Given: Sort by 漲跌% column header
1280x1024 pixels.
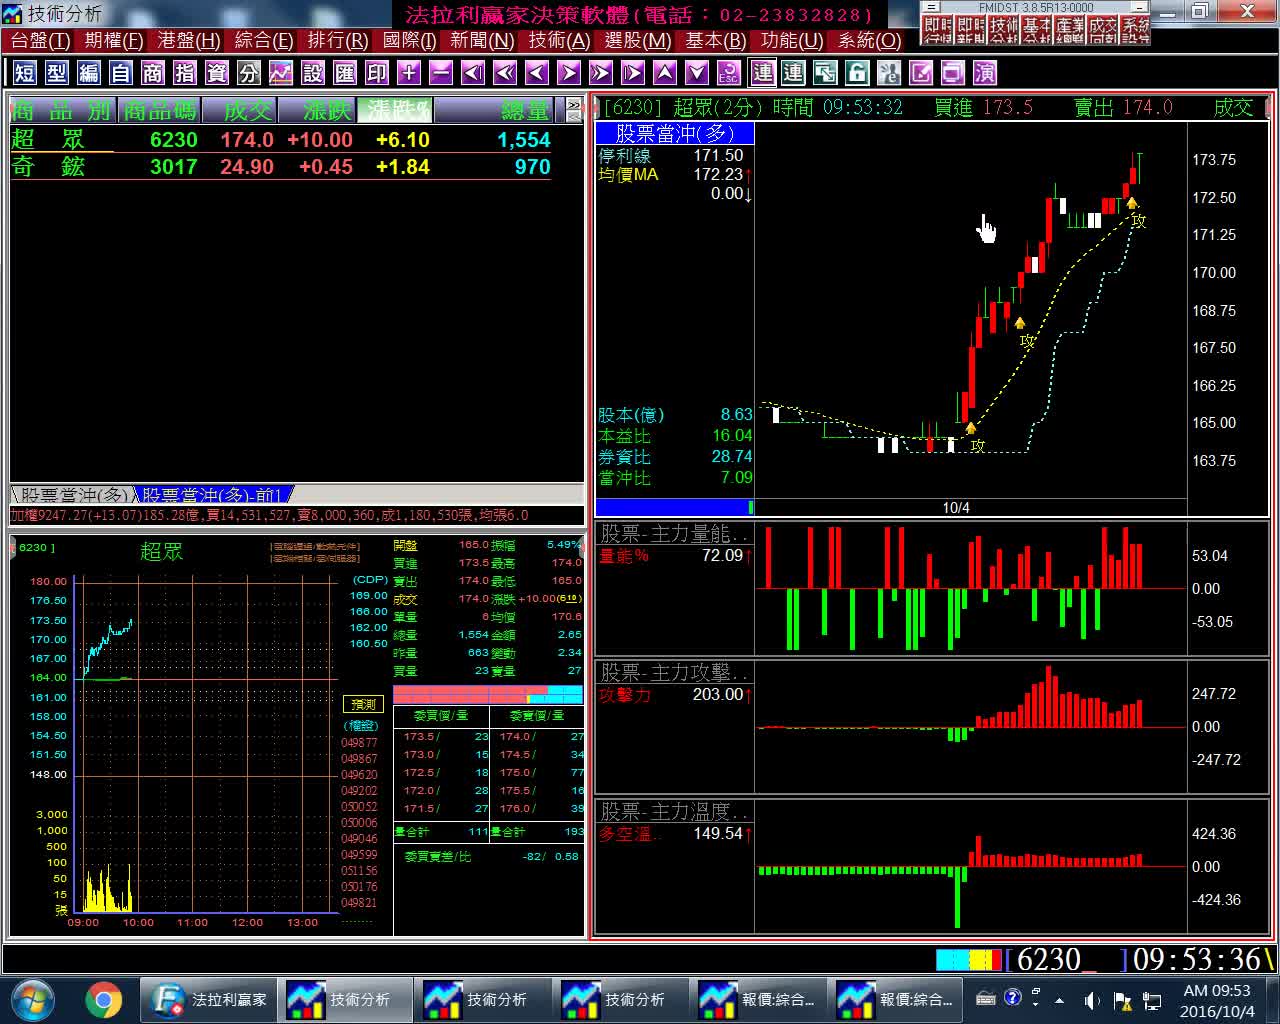Looking at the screenshot, I should tap(396, 109).
